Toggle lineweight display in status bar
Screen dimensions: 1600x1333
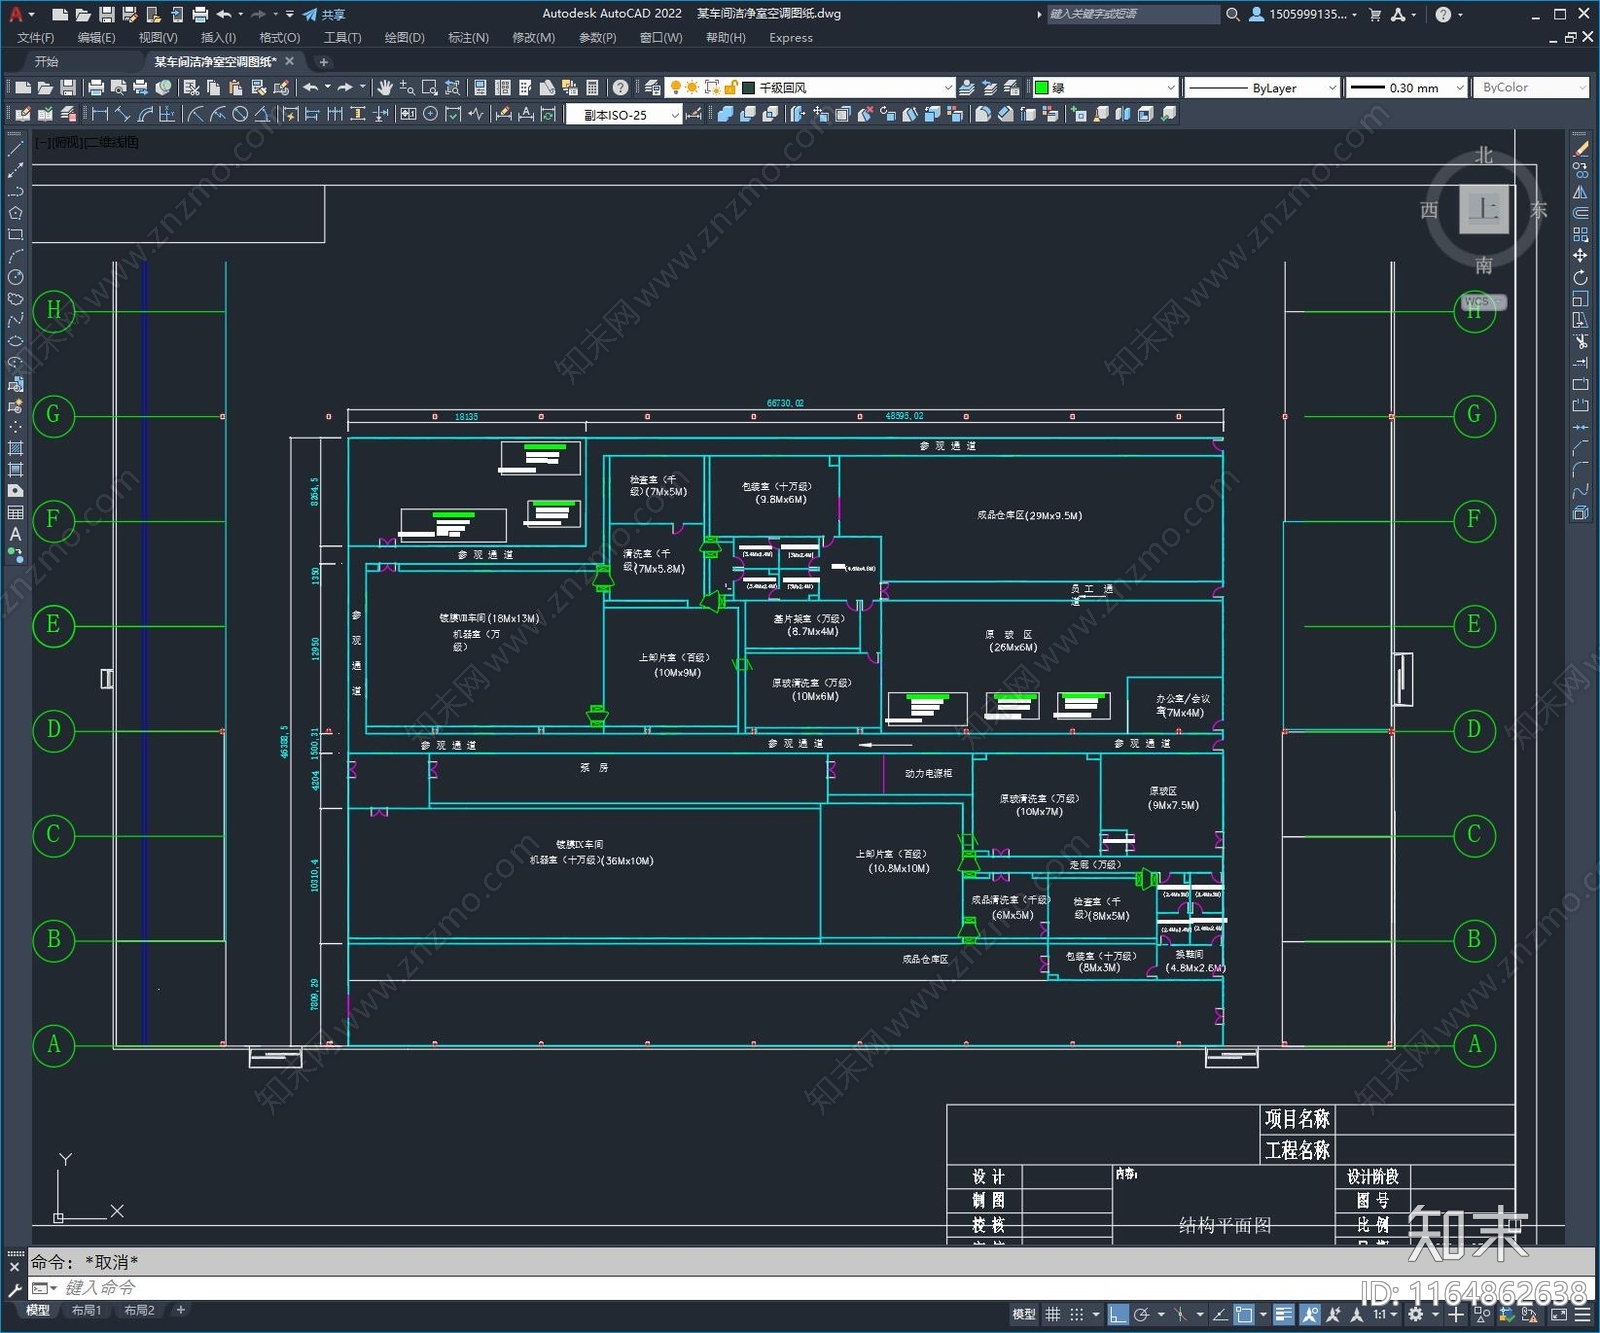coord(1284,1314)
